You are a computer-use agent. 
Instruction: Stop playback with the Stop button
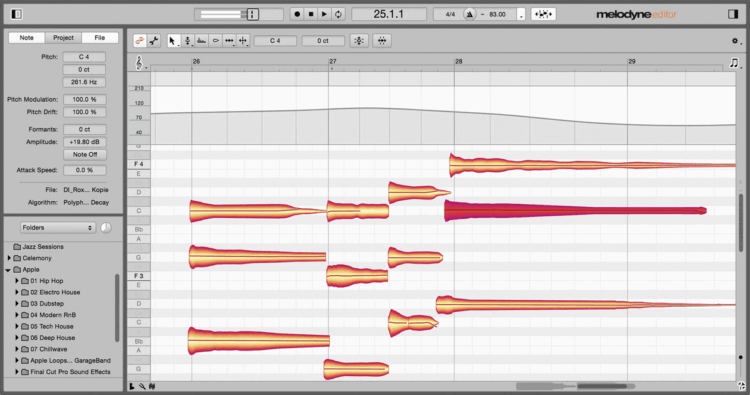tap(311, 14)
